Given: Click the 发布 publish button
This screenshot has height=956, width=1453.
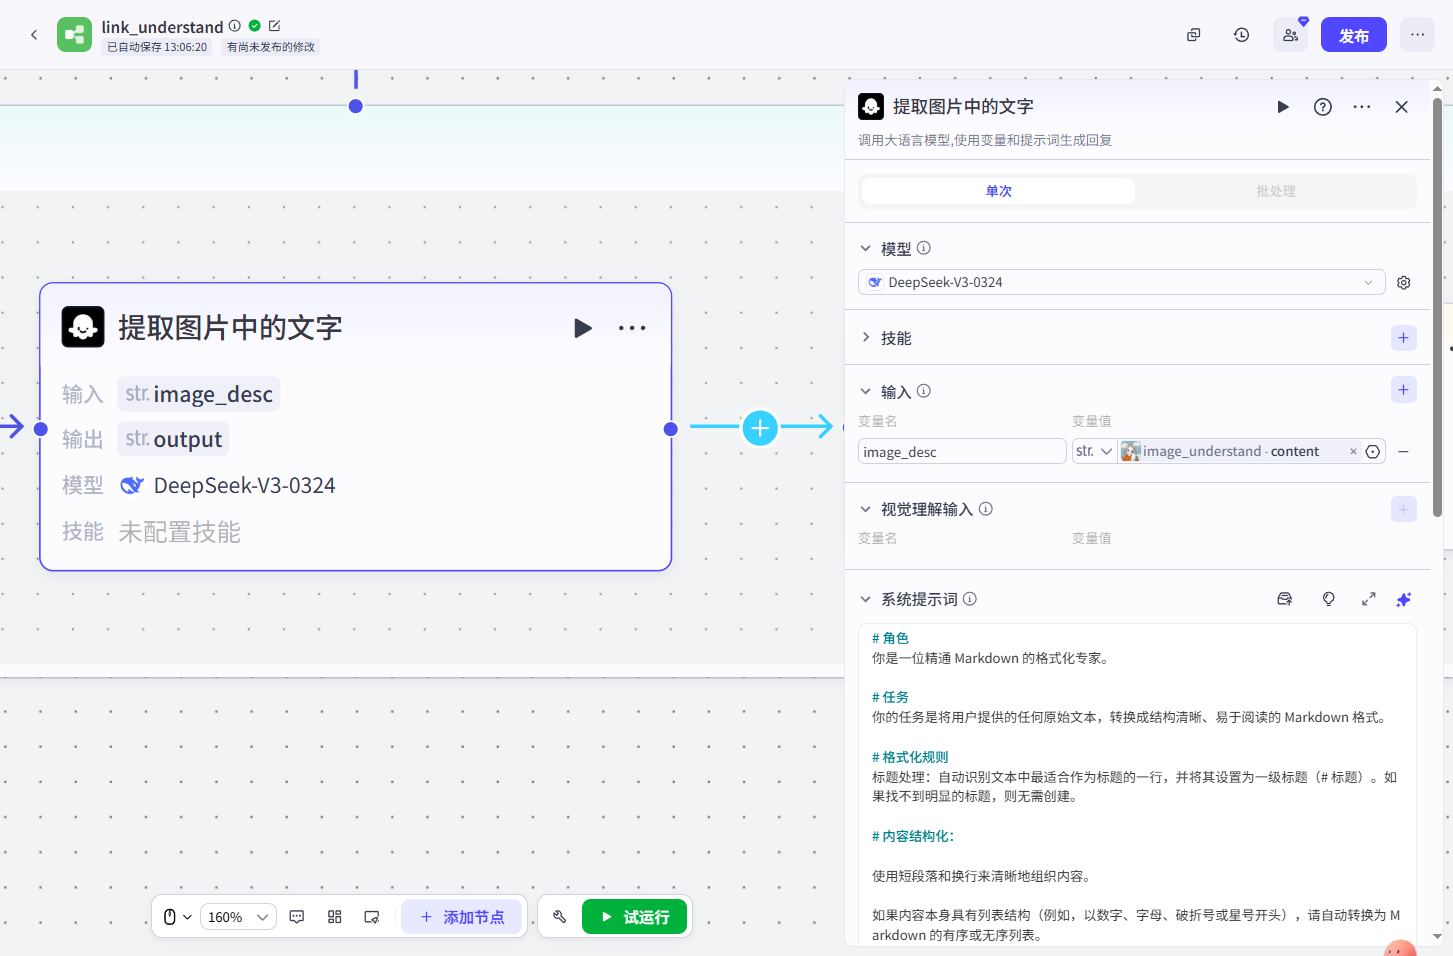Looking at the screenshot, I should pyautogui.click(x=1354, y=35).
